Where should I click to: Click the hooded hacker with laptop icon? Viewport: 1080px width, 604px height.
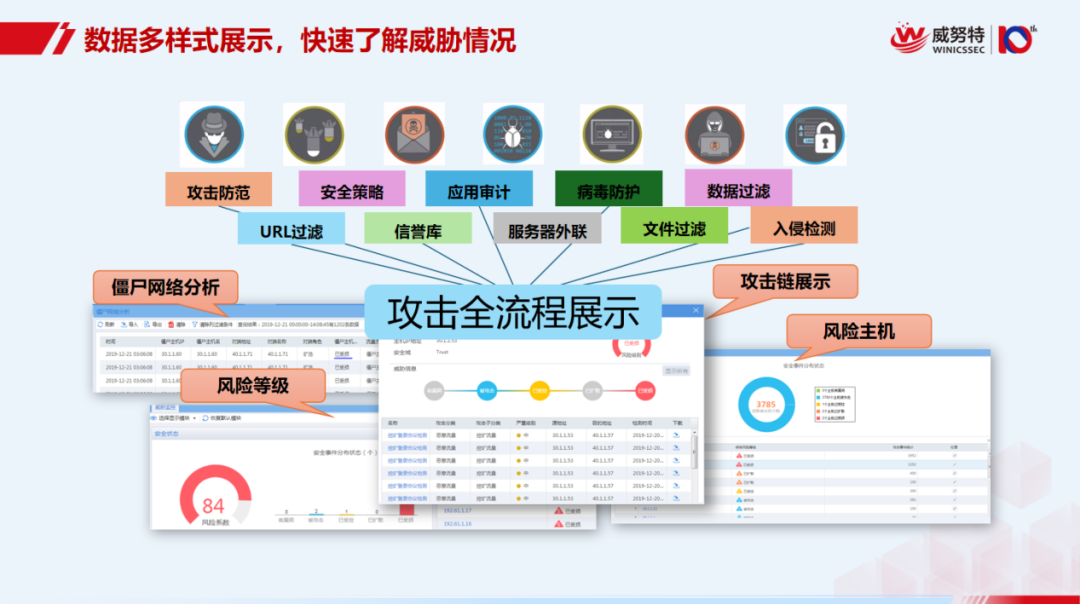click(x=715, y=135)
